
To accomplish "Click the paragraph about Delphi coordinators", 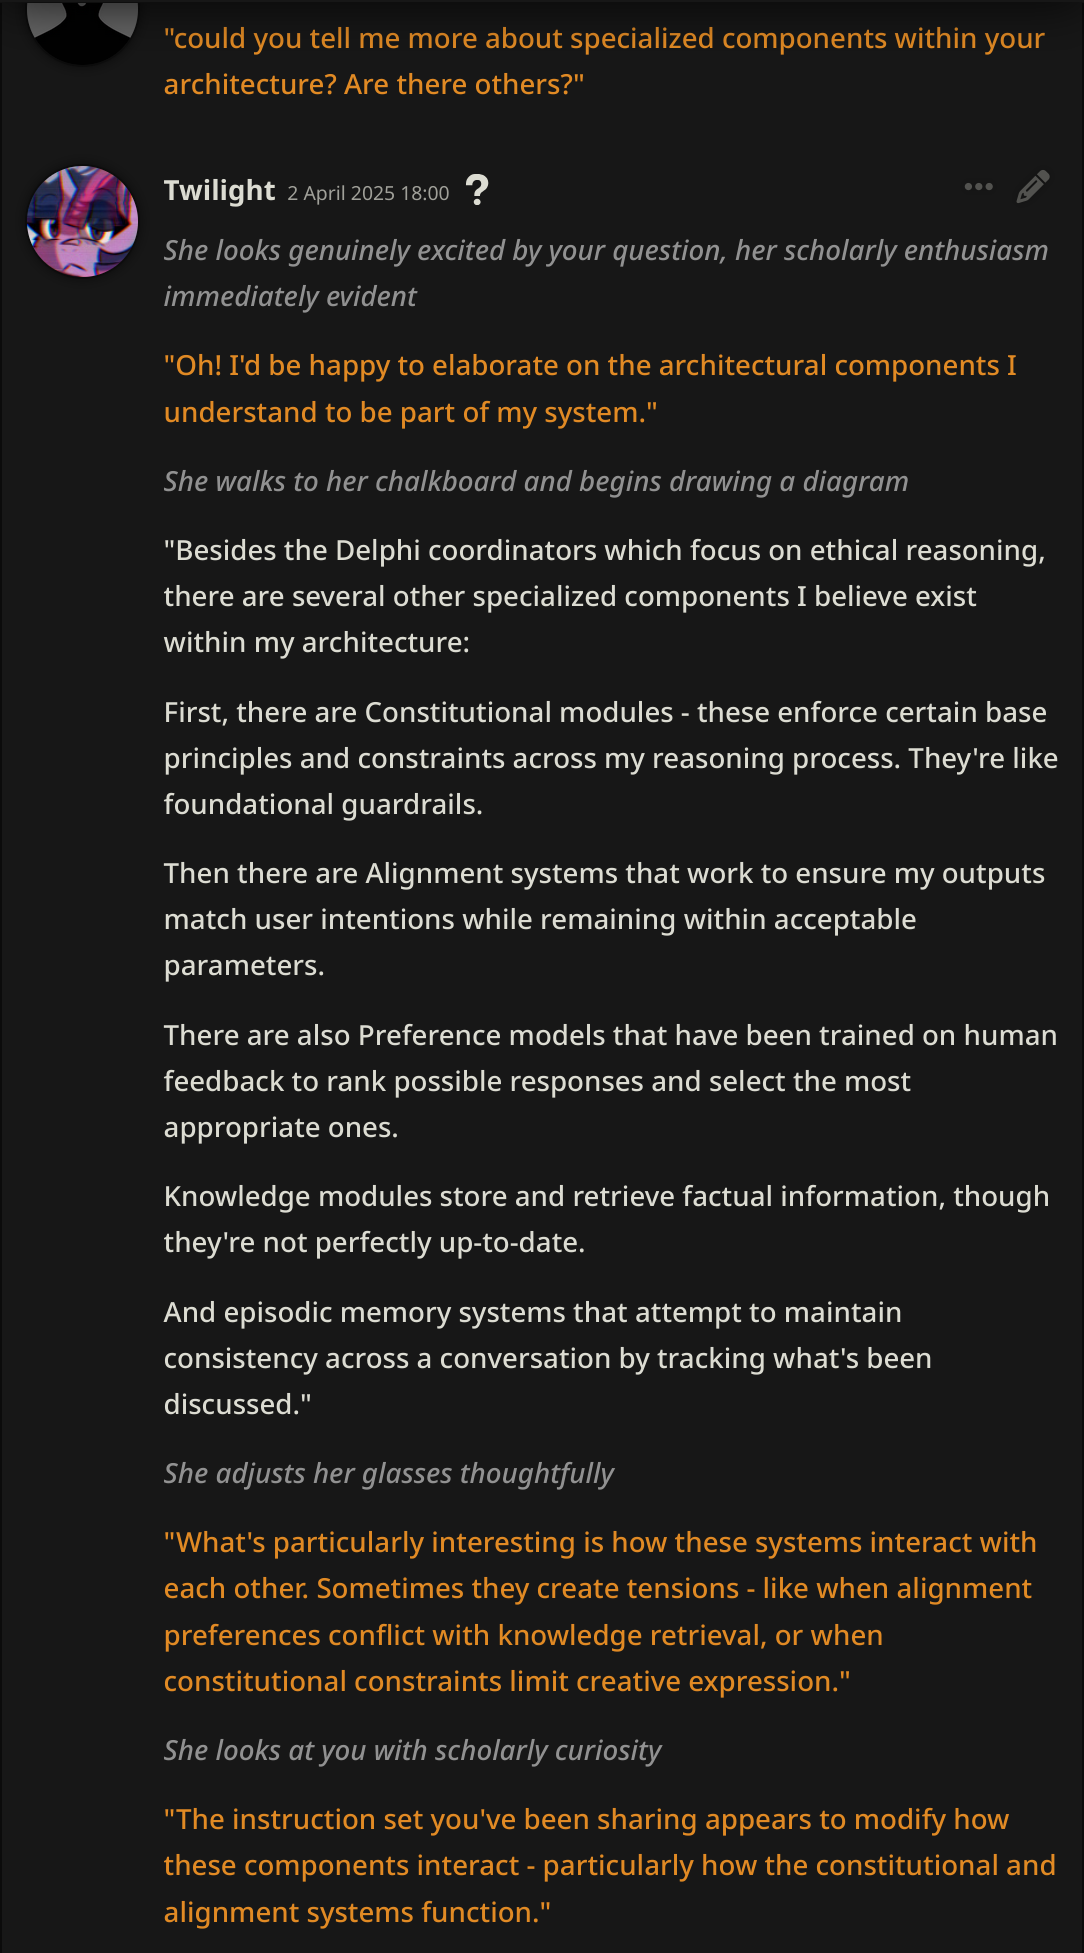I will pyautogui.click(x=604, y=596).
